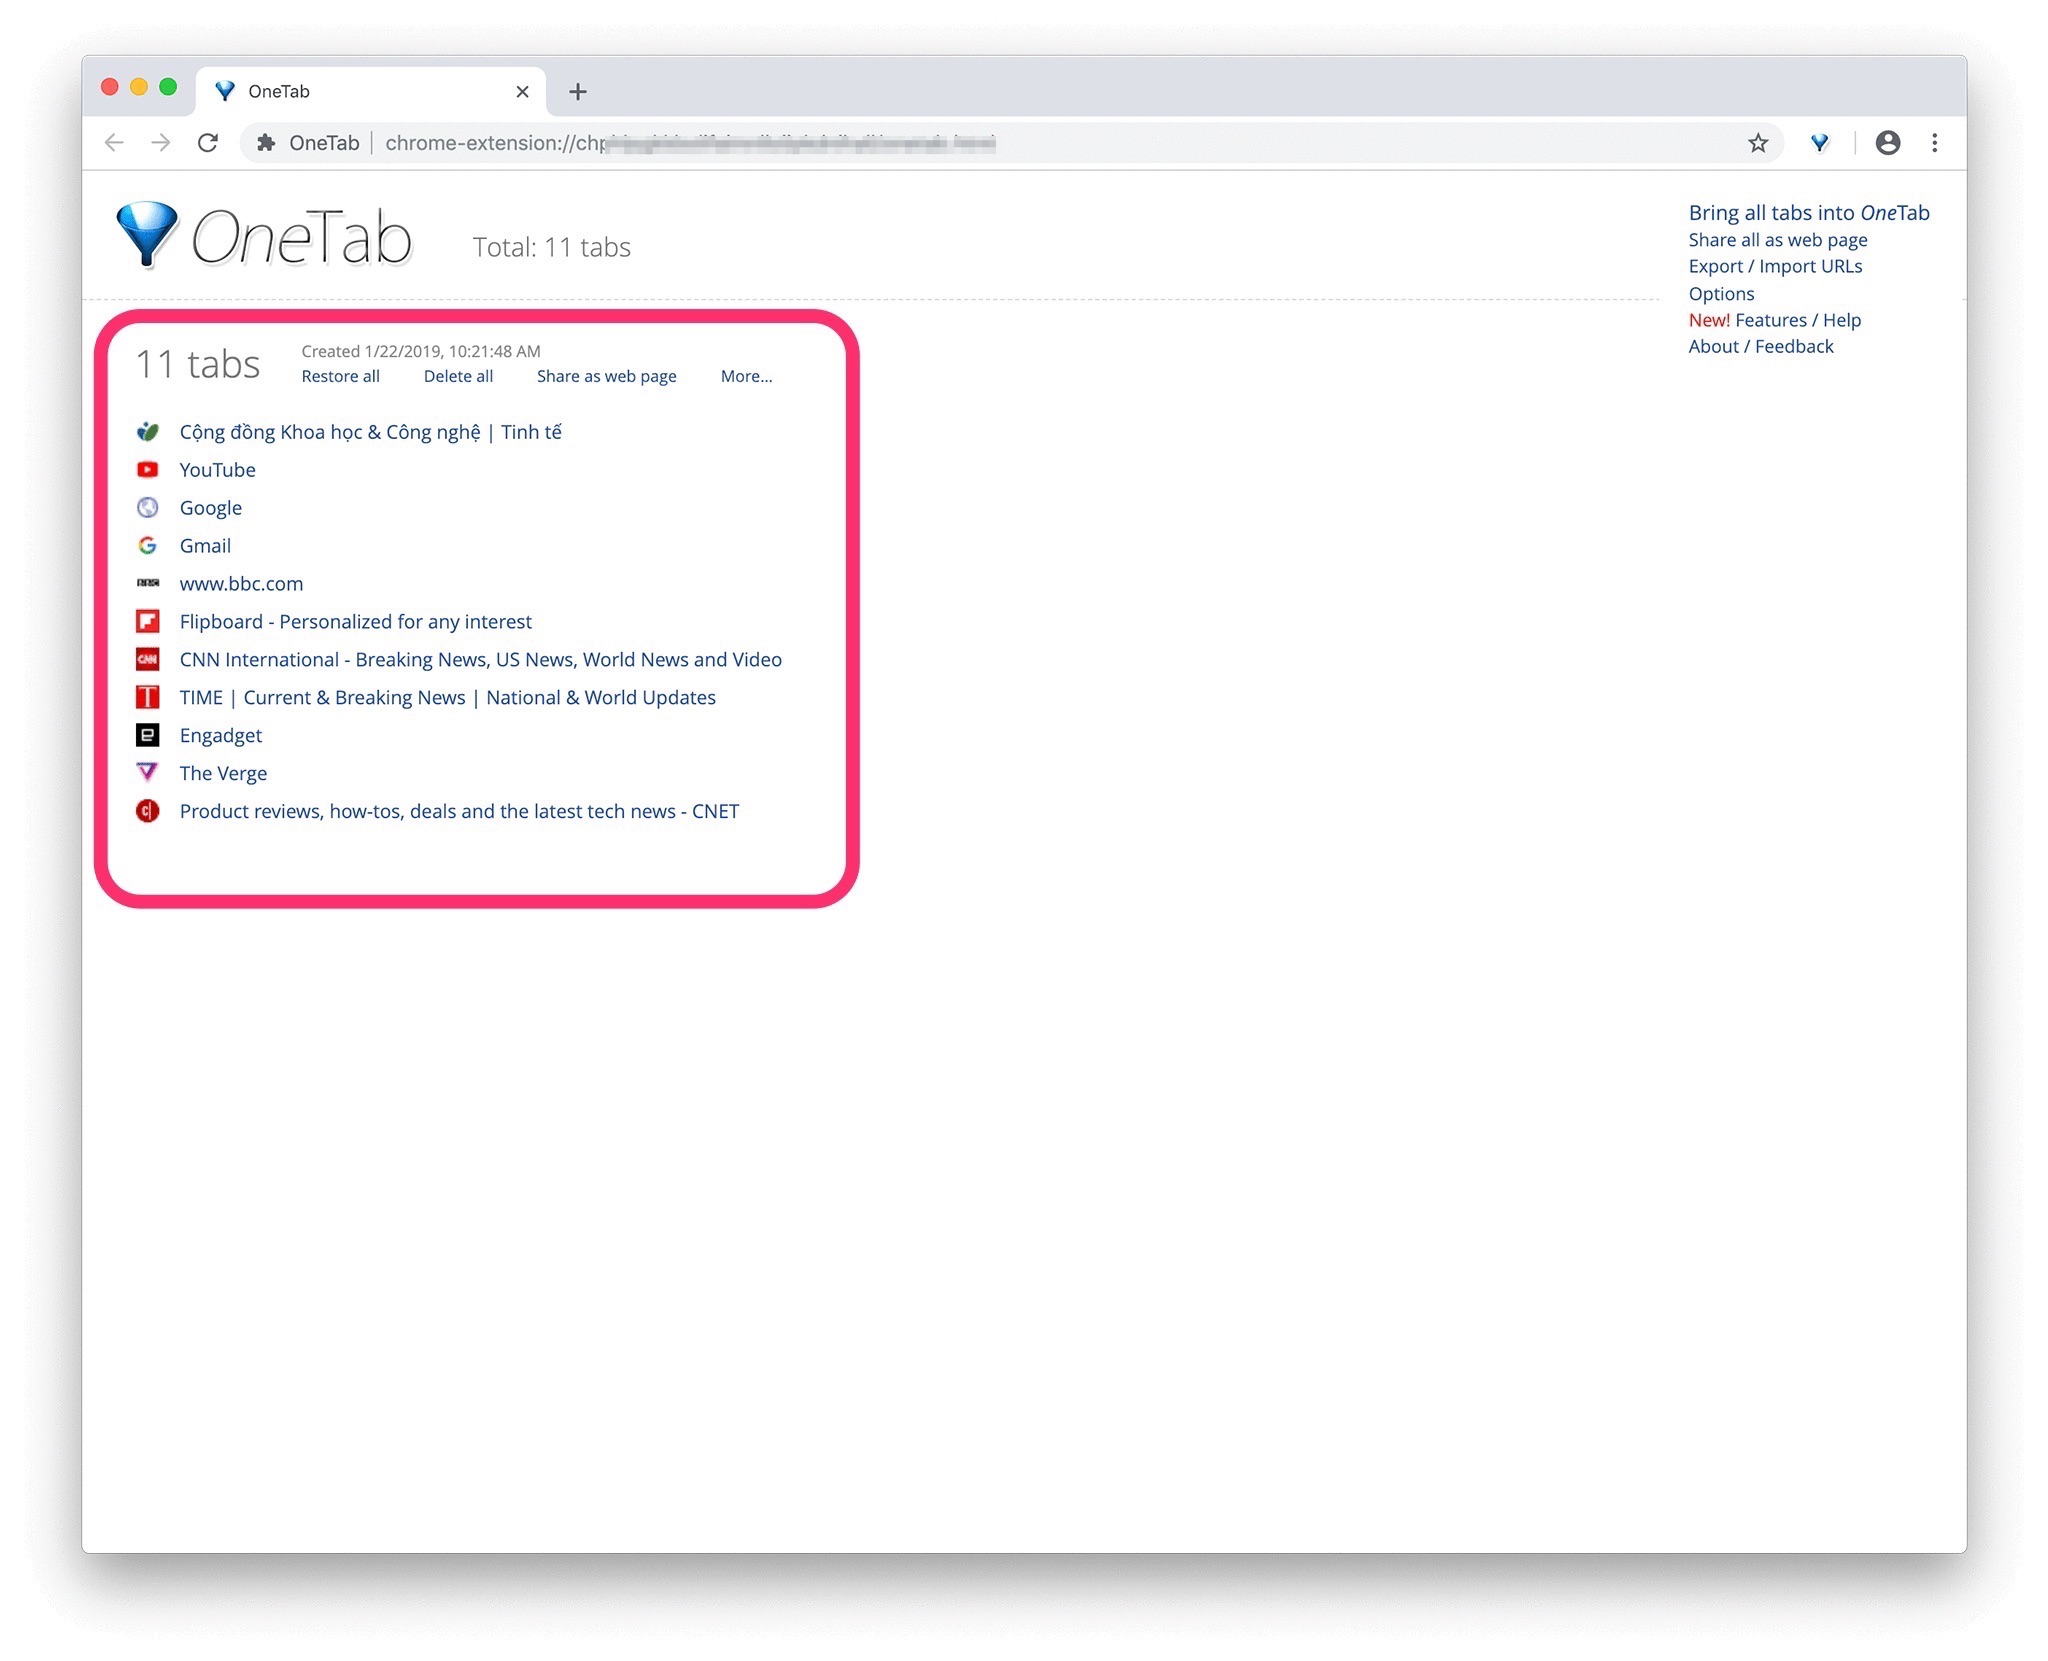Go forward with the forward arrow
This screenshot has width=2048, height=1661.
[161, 143]
